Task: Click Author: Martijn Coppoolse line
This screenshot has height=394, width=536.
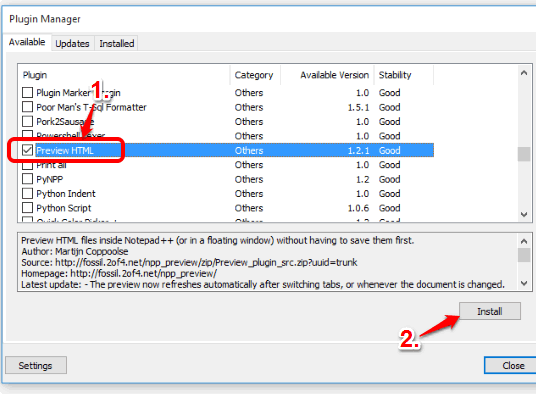Action: 75,252
